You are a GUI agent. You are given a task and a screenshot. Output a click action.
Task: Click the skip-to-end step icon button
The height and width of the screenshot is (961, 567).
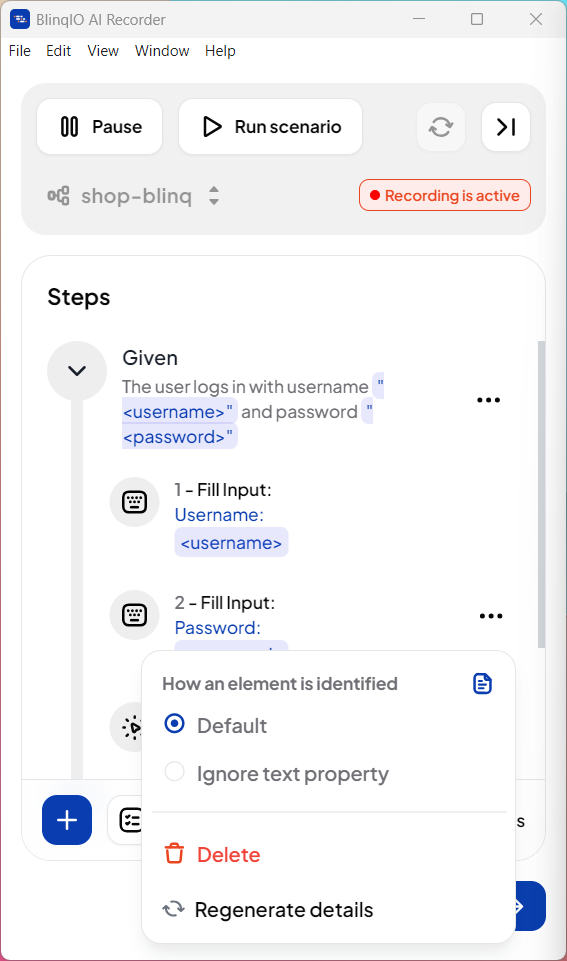pos(506,127)
